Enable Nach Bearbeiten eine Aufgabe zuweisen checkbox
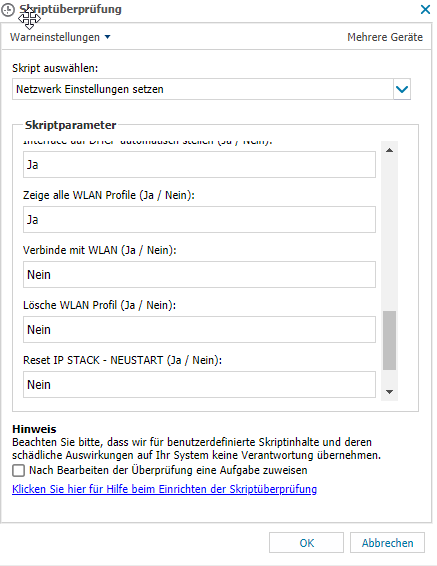 18,470
